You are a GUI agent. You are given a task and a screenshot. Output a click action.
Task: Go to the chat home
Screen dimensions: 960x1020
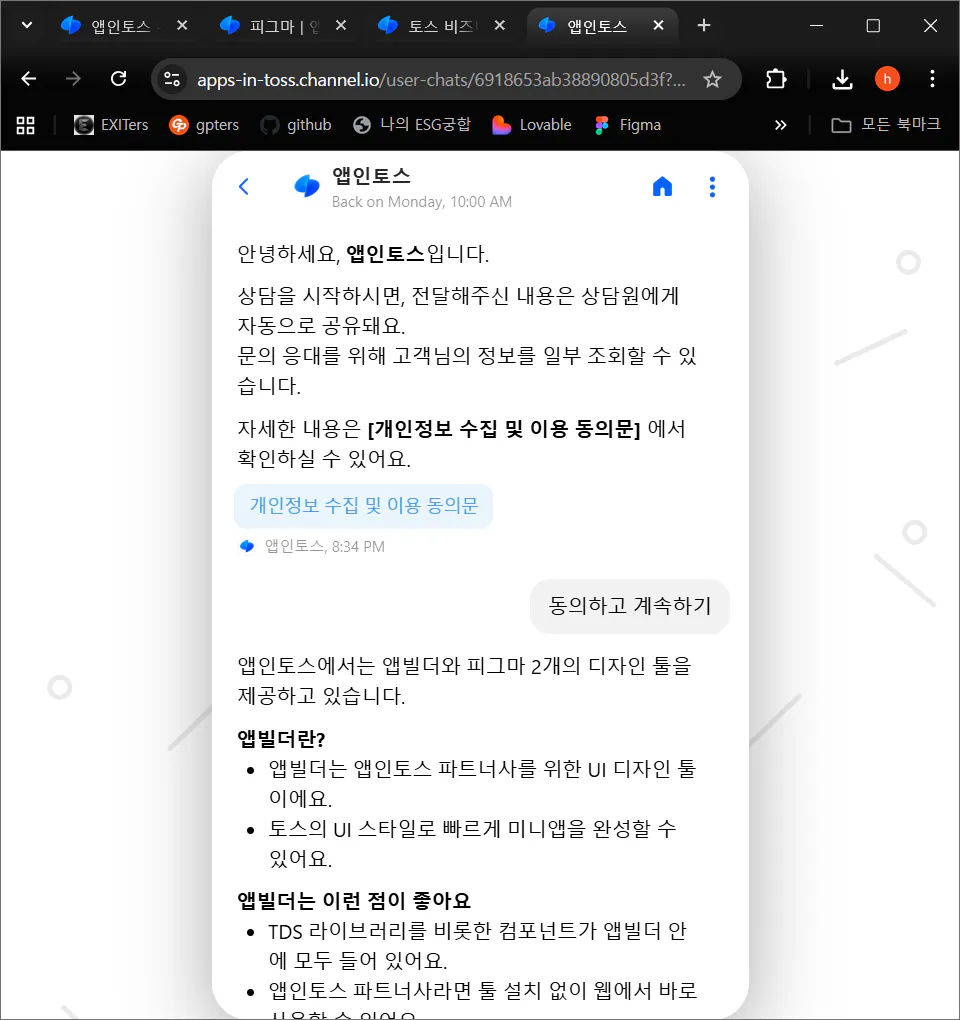662,187
